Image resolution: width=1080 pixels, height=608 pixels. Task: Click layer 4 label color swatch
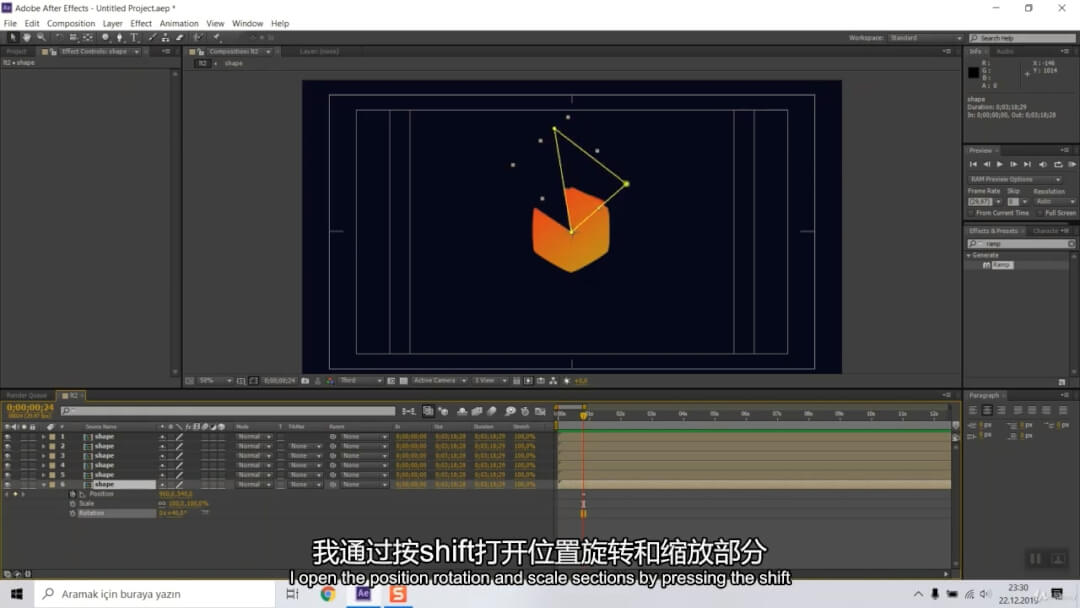click(52, 465)
